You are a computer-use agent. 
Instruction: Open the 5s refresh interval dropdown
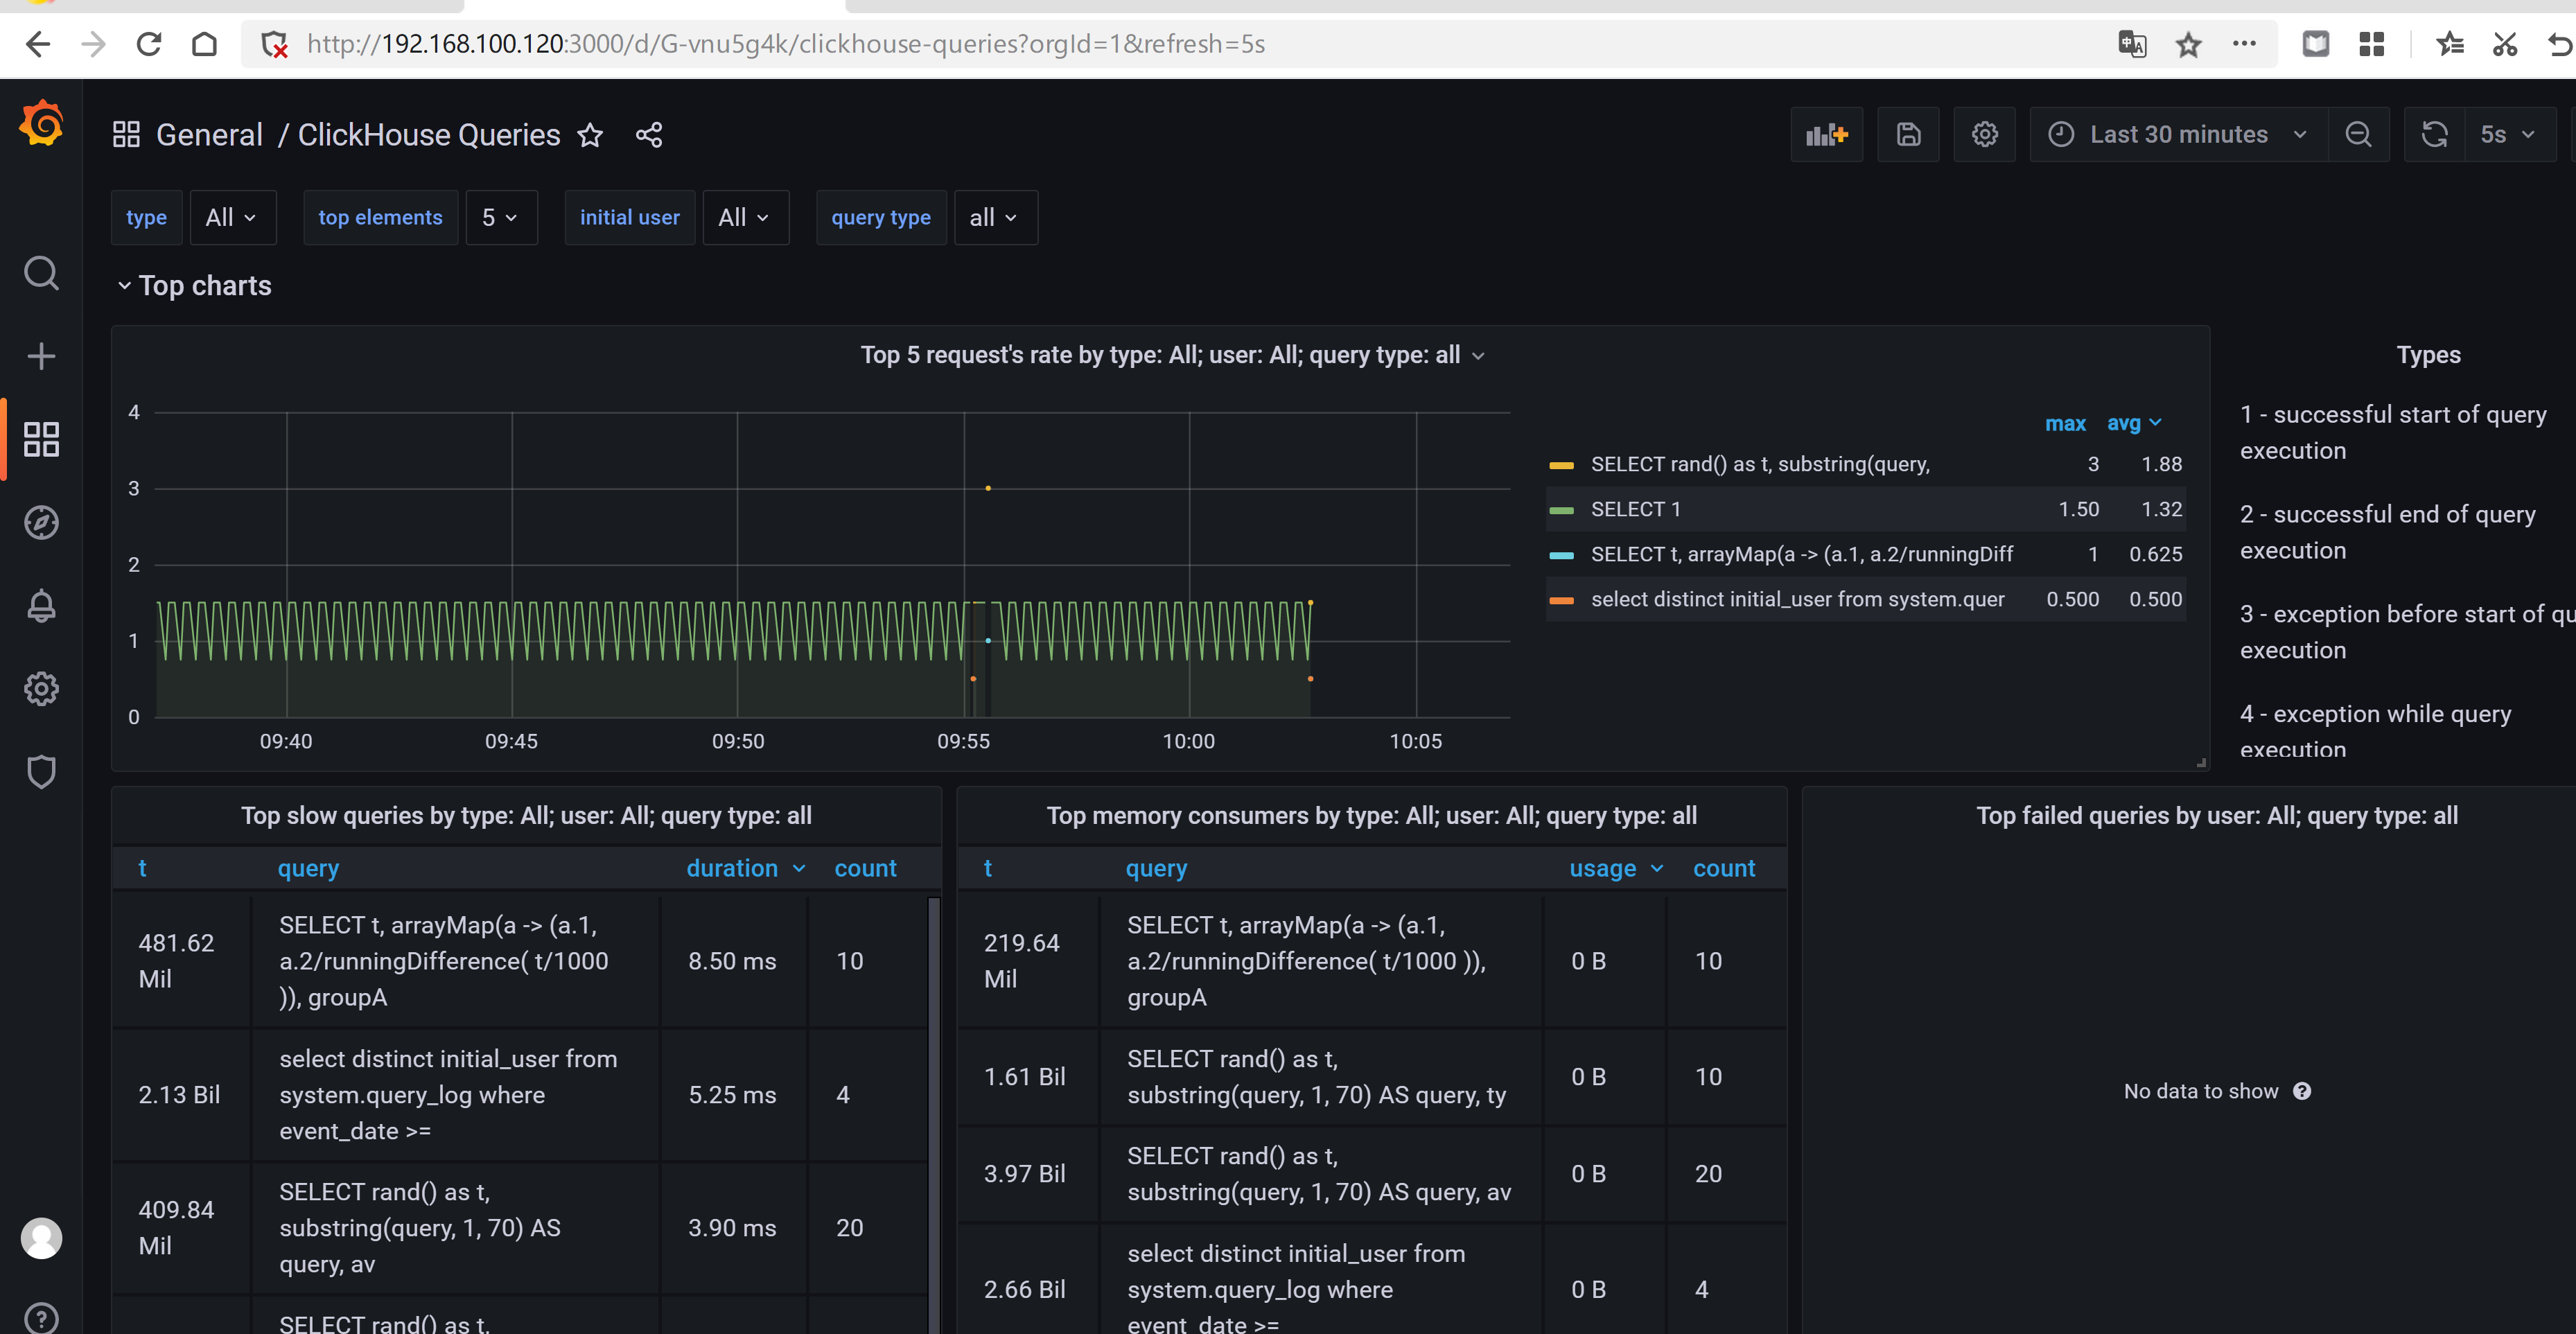click(x=2510, y=134)
